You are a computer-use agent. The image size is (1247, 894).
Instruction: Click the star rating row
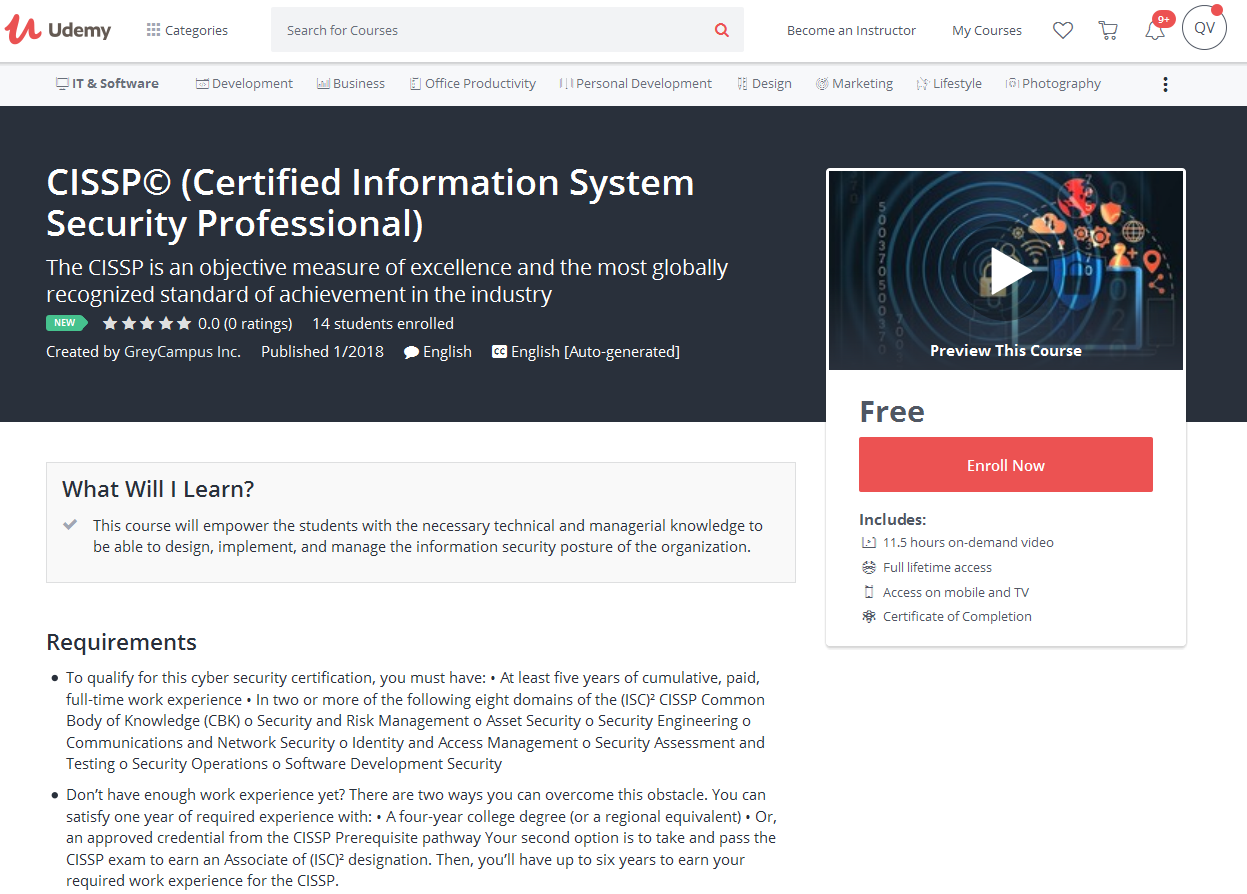(x=147, y=324)
